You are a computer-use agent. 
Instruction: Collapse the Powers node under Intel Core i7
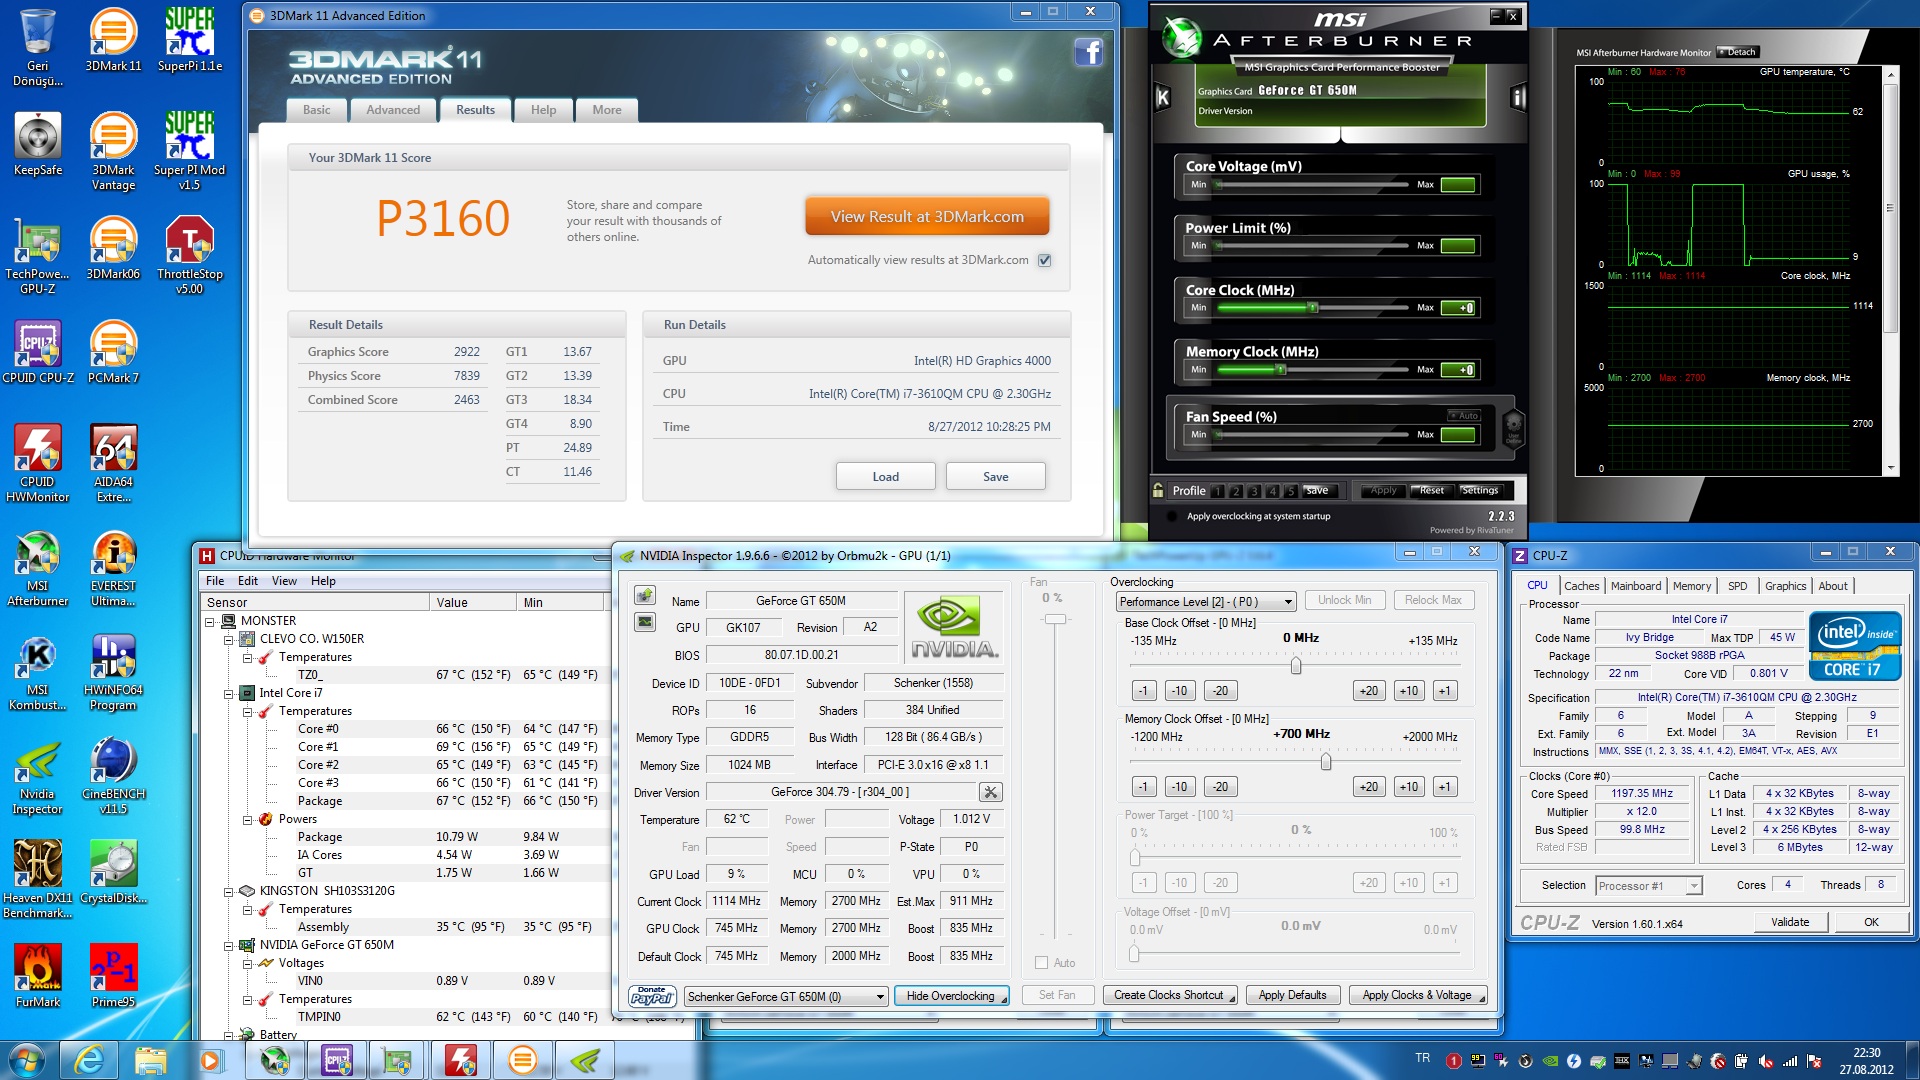(x=247, y=819)
